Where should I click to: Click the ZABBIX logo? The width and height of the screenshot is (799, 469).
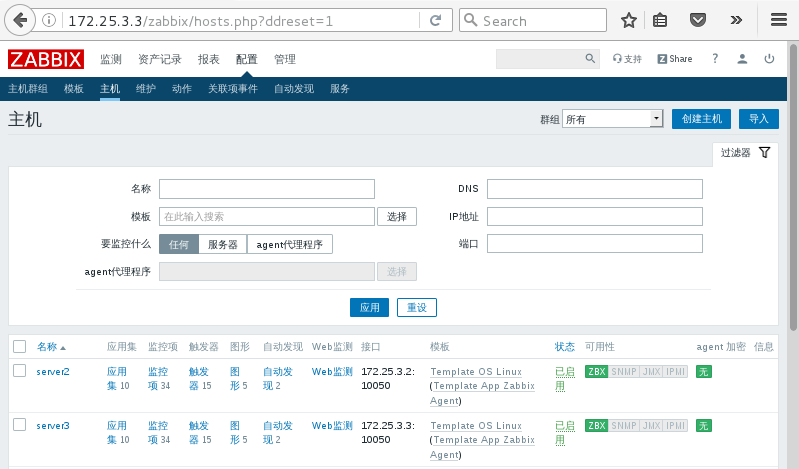coord(46,59)
